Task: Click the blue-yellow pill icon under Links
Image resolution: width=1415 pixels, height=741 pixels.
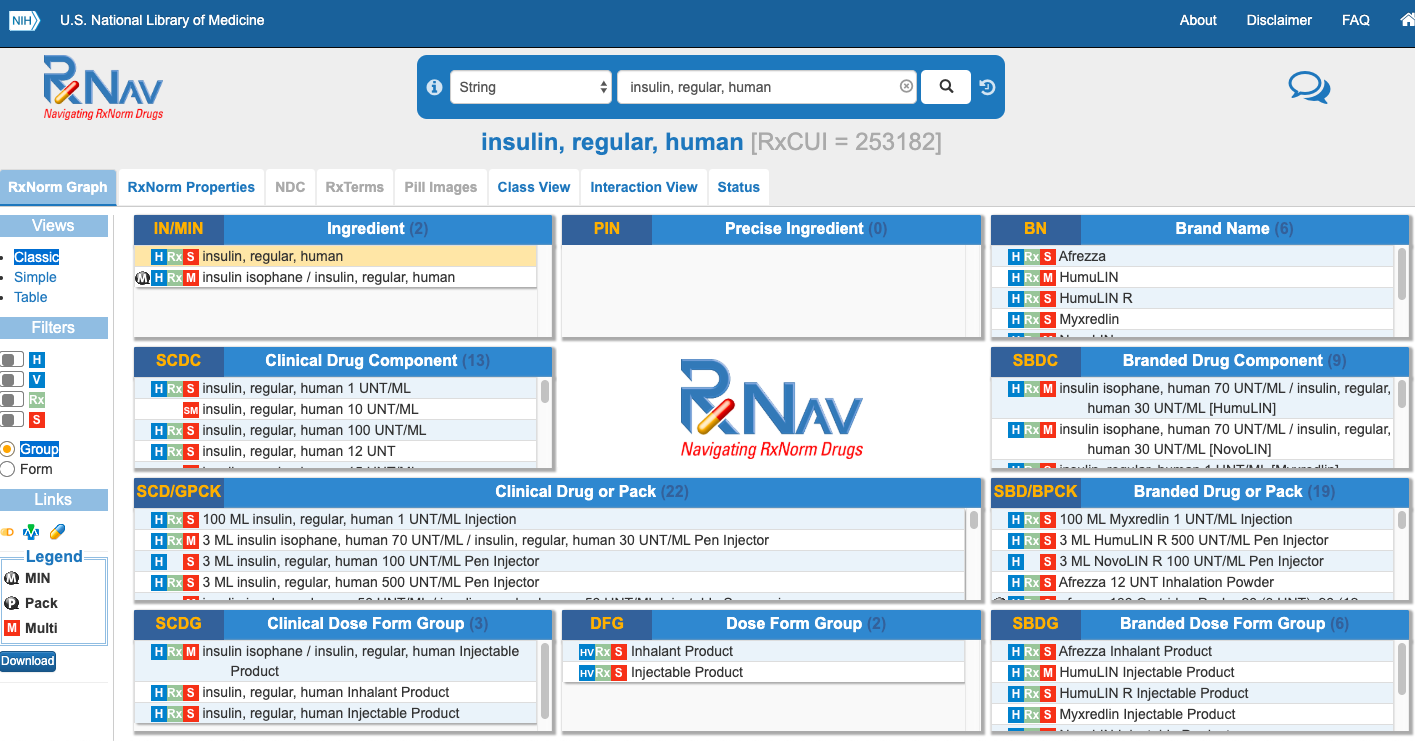Action: point(57,531)
